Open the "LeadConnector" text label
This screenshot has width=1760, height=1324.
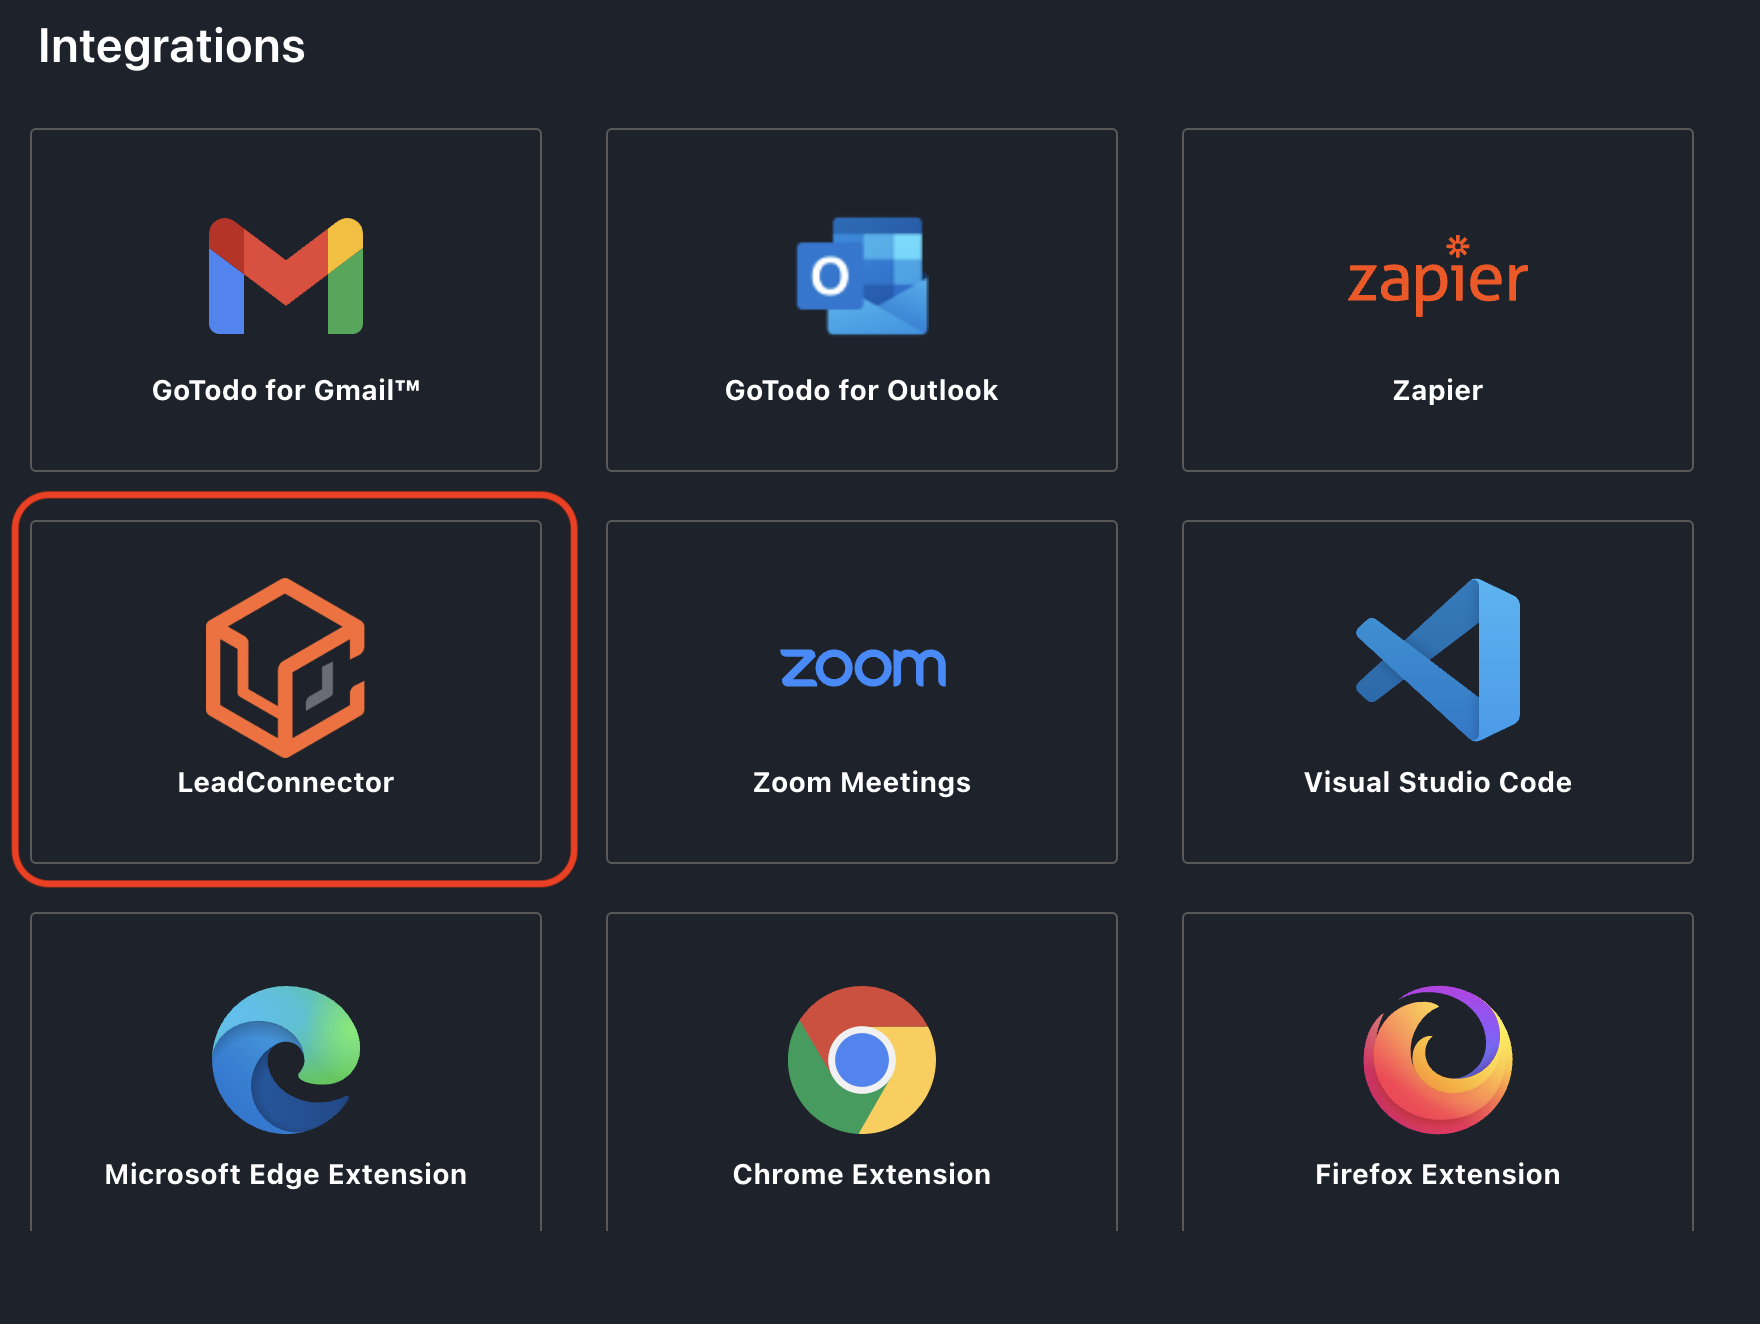[x=286, y=782]
